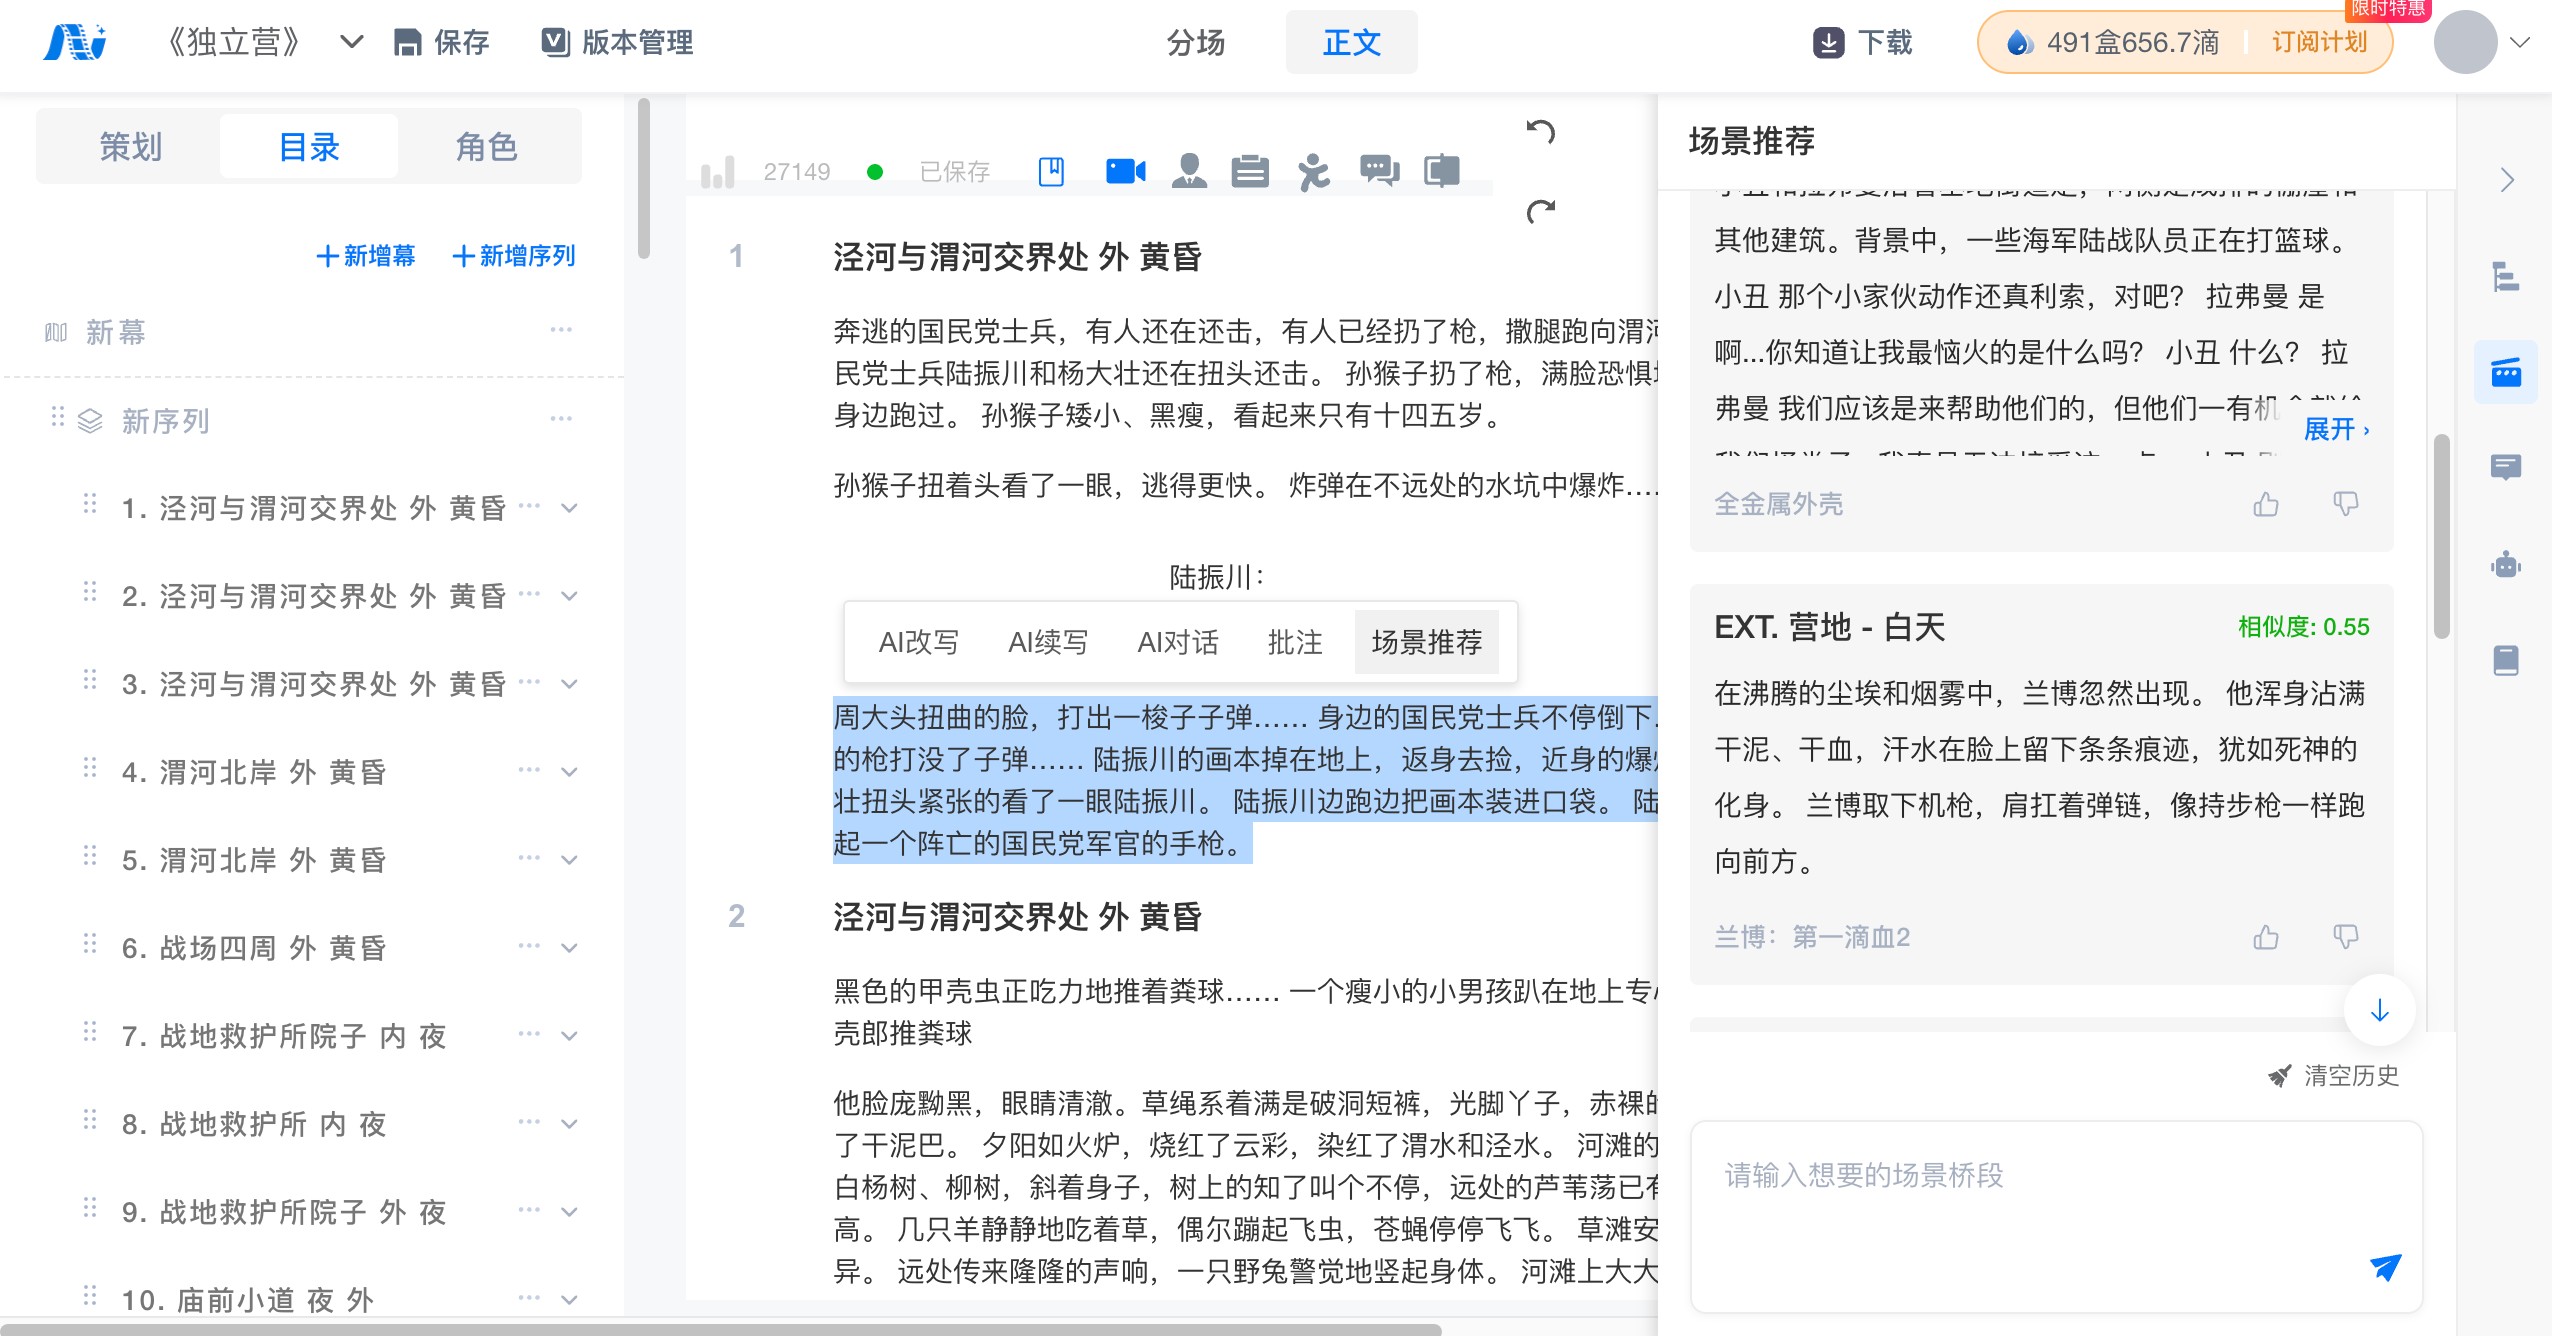Open more options for 新幕
Image resolution: width=2552 pixels, height=1336 pixels.
point(561,329)
